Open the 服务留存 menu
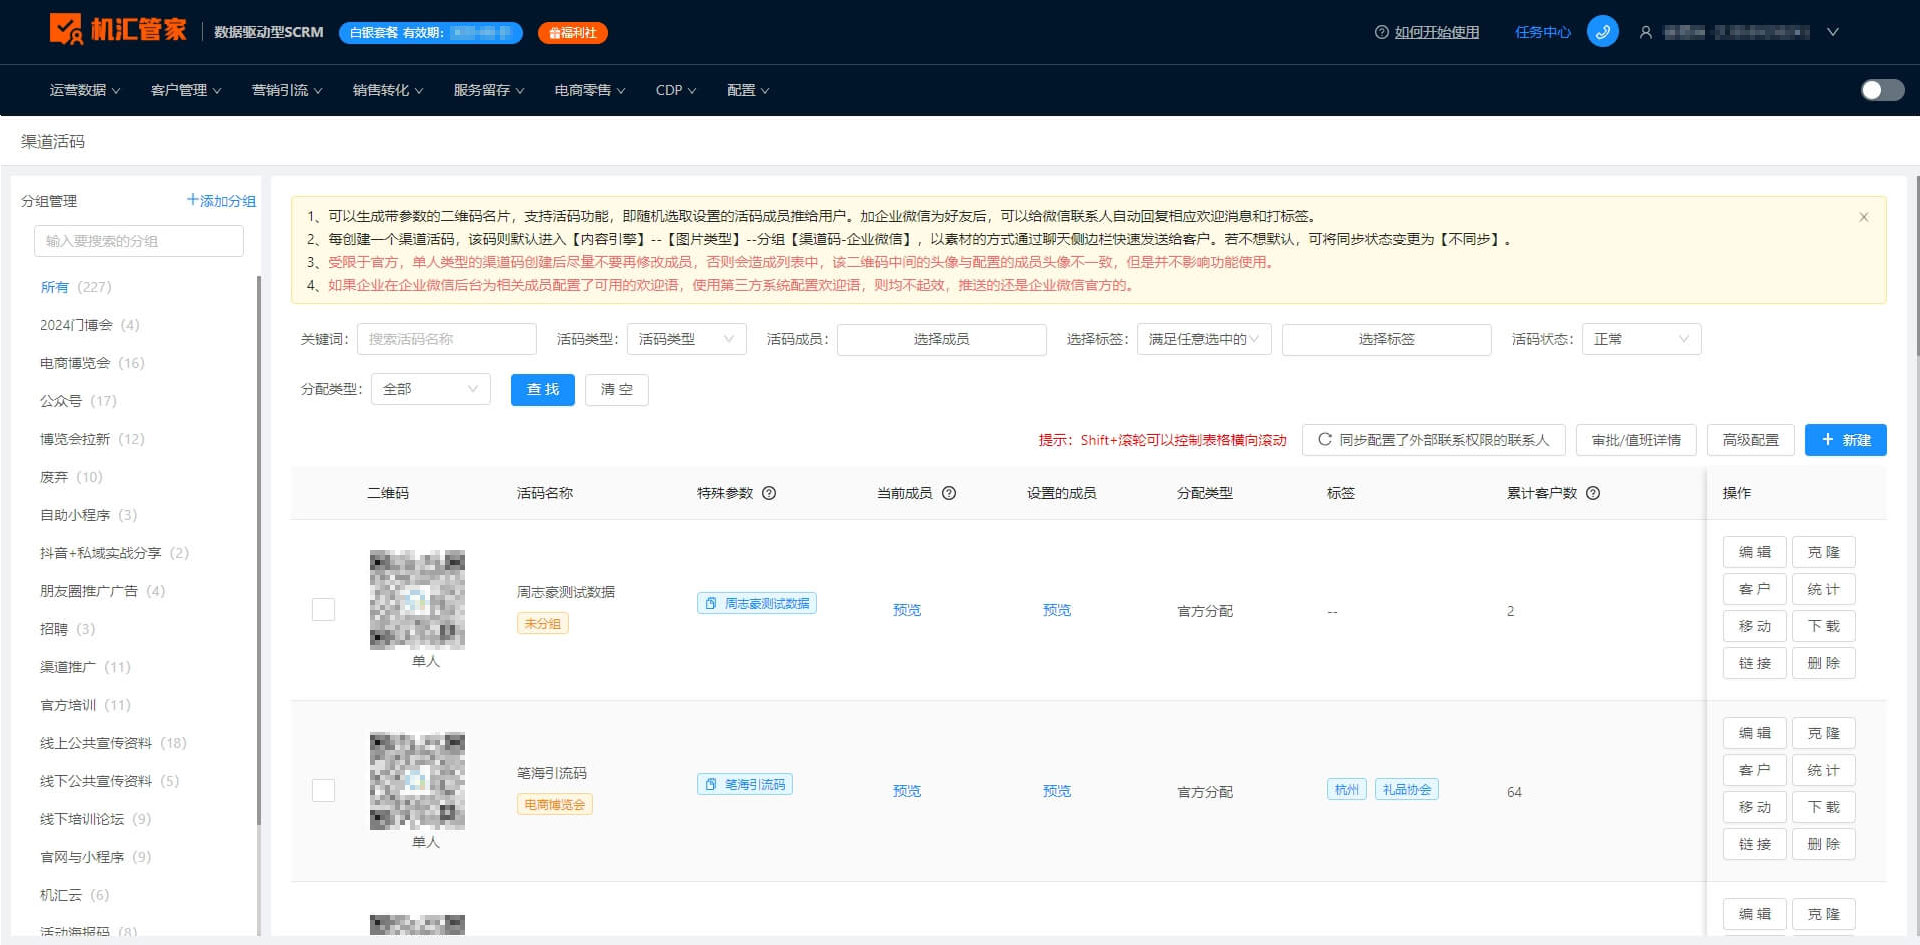Image resolution: width=1920 pixels, height=945 pixels. pos(489,90)
